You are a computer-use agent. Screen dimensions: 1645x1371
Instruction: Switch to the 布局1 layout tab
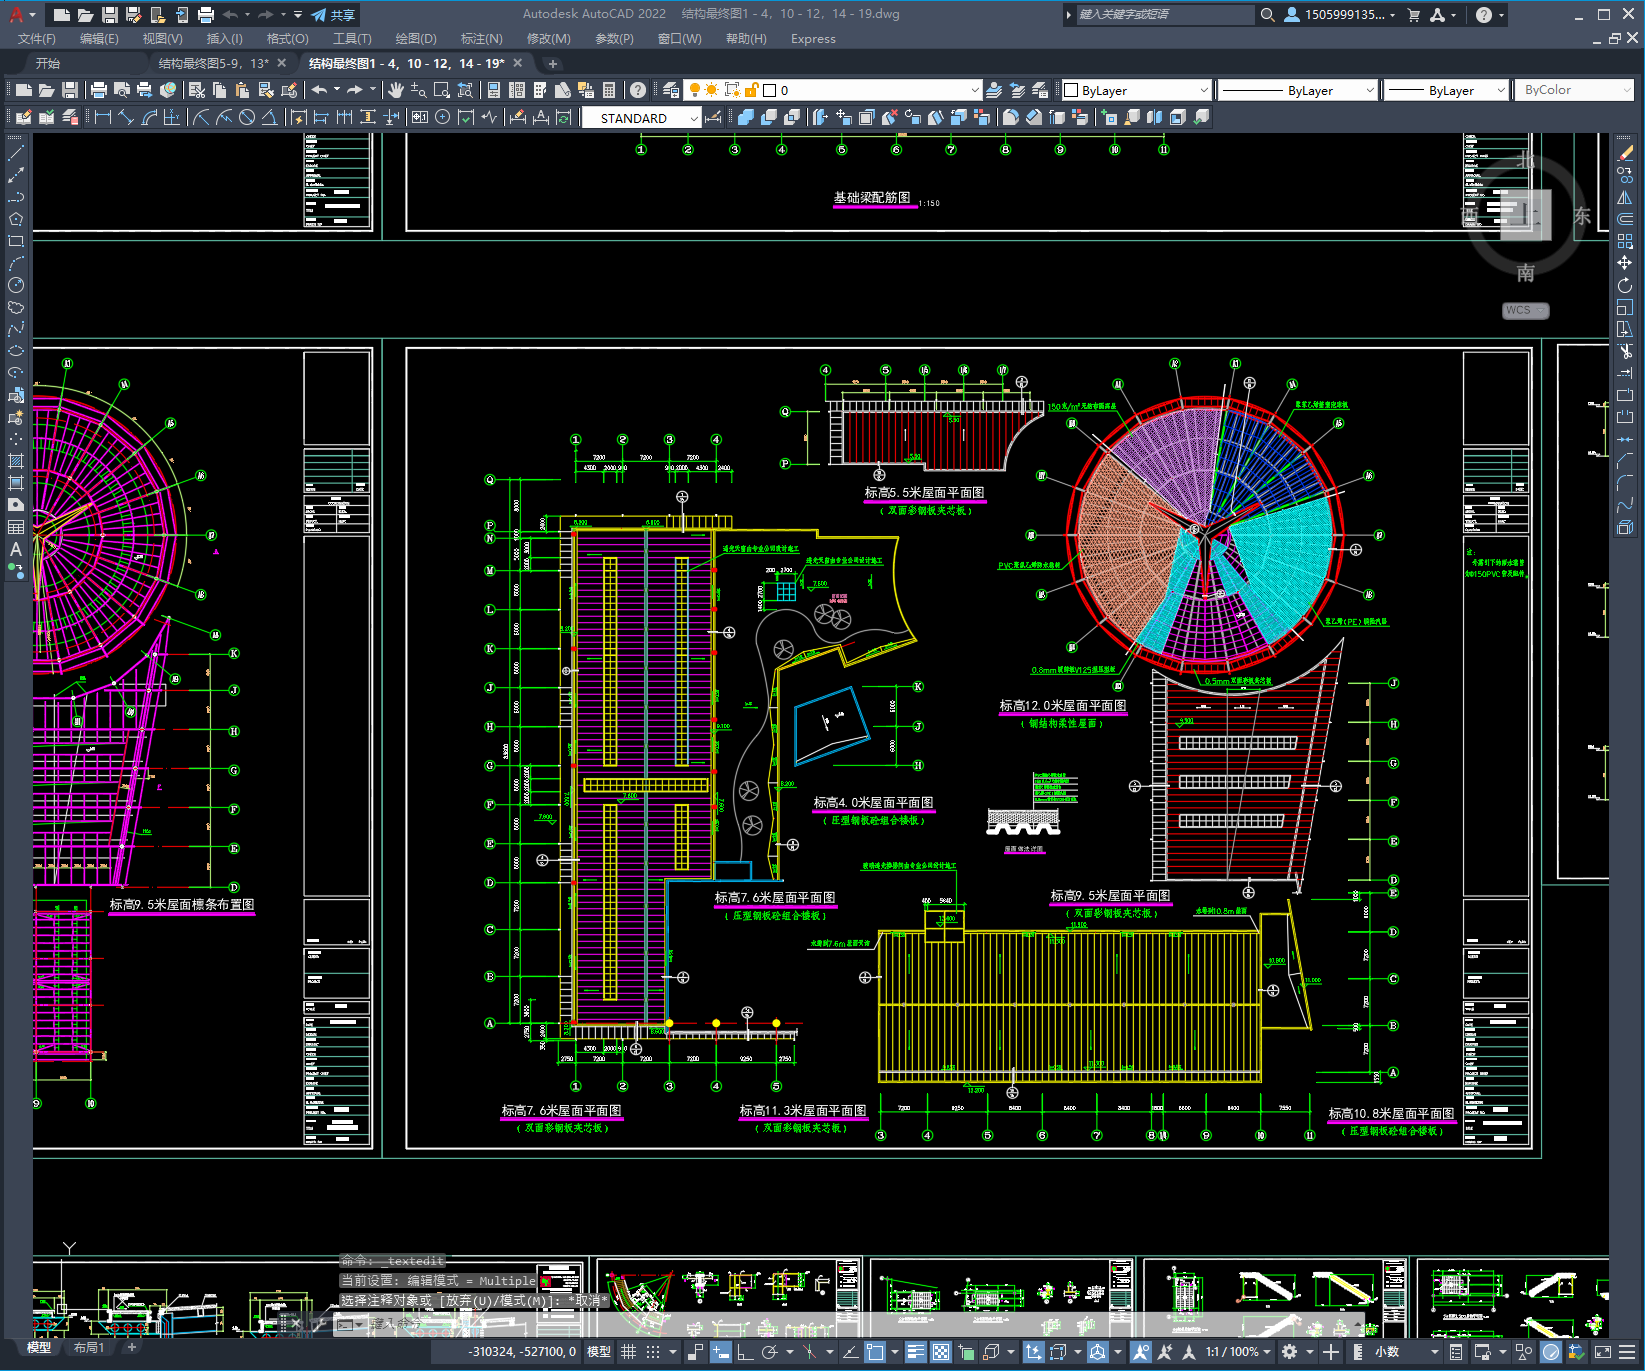(89, 1348)
